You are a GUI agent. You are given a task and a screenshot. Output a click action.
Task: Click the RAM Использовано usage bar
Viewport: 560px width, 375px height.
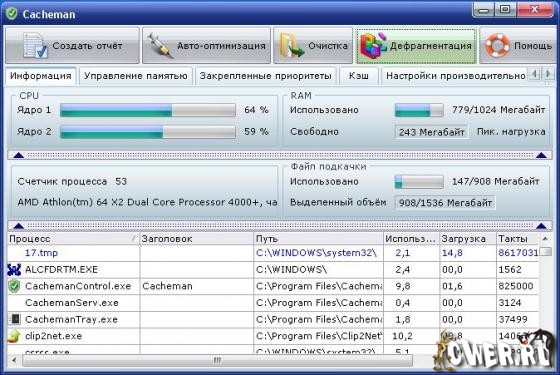point(419,110)
